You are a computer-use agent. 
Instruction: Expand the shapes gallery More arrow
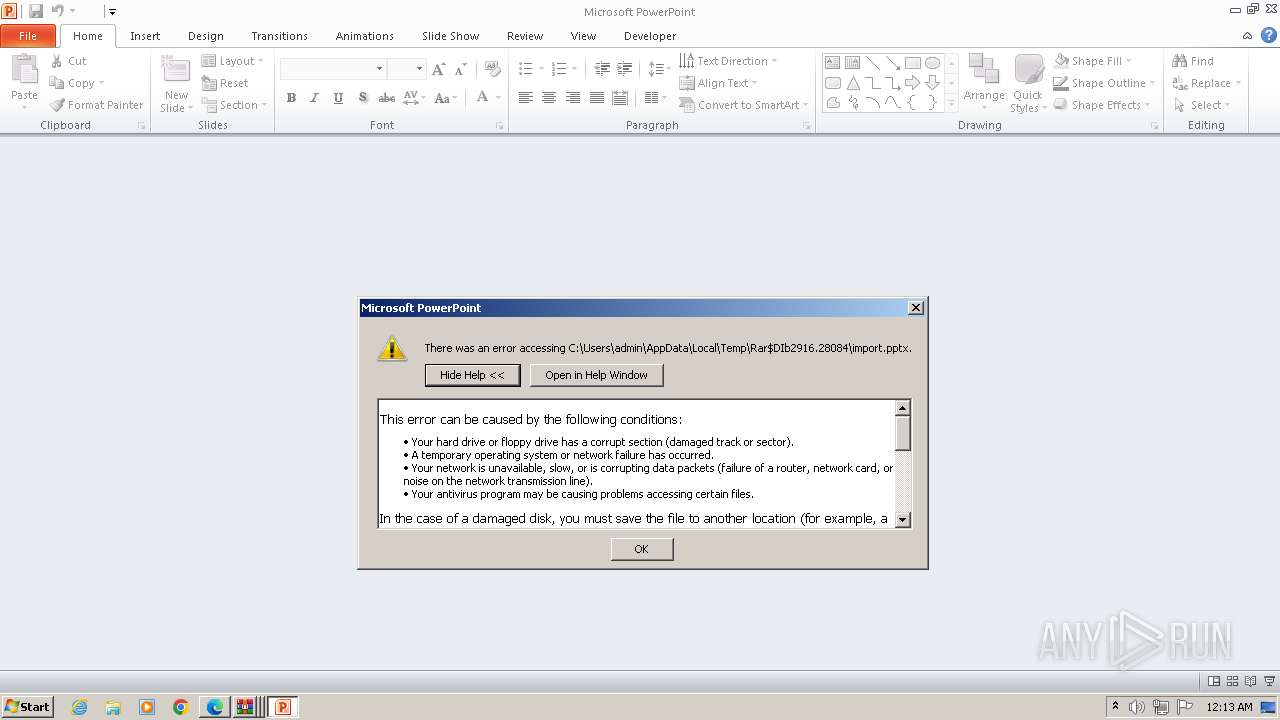(x=951, y=102)
